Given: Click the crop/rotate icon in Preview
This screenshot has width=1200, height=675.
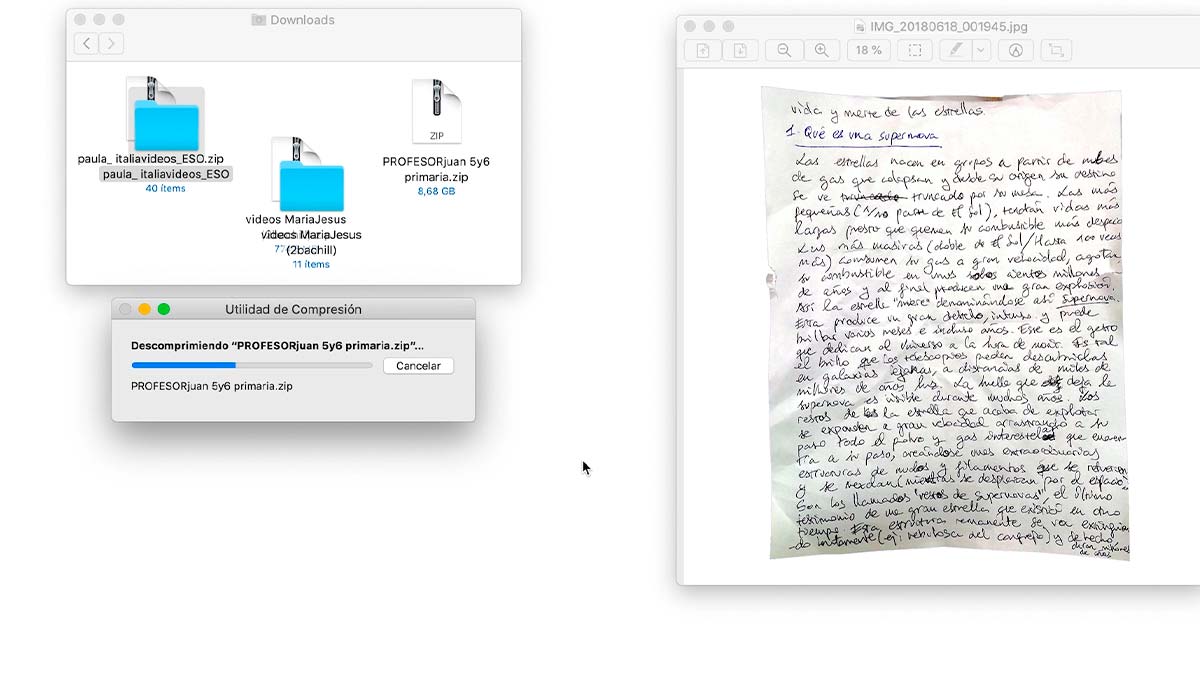Looking at the screenshot, I should 1054,50.
